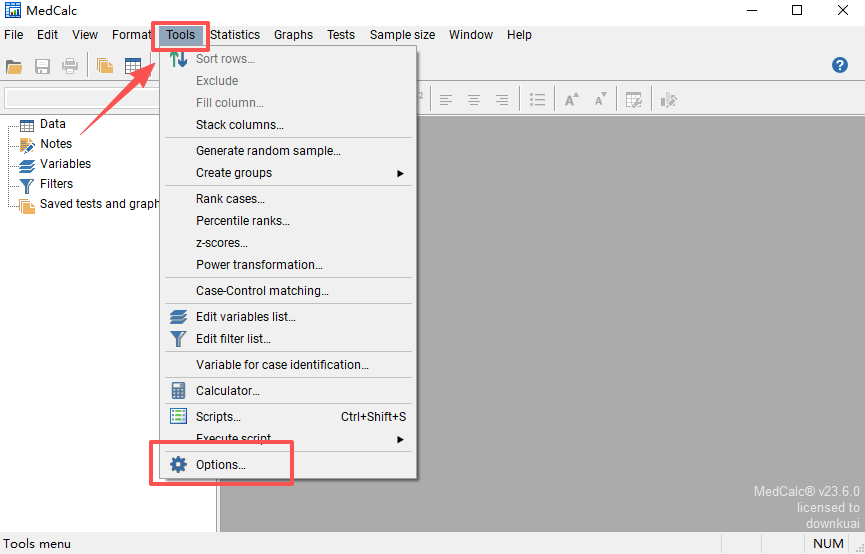The height and width of the screenshot is (554, 865).
Task: Increase font size with larger A icon
Action: 572,100
